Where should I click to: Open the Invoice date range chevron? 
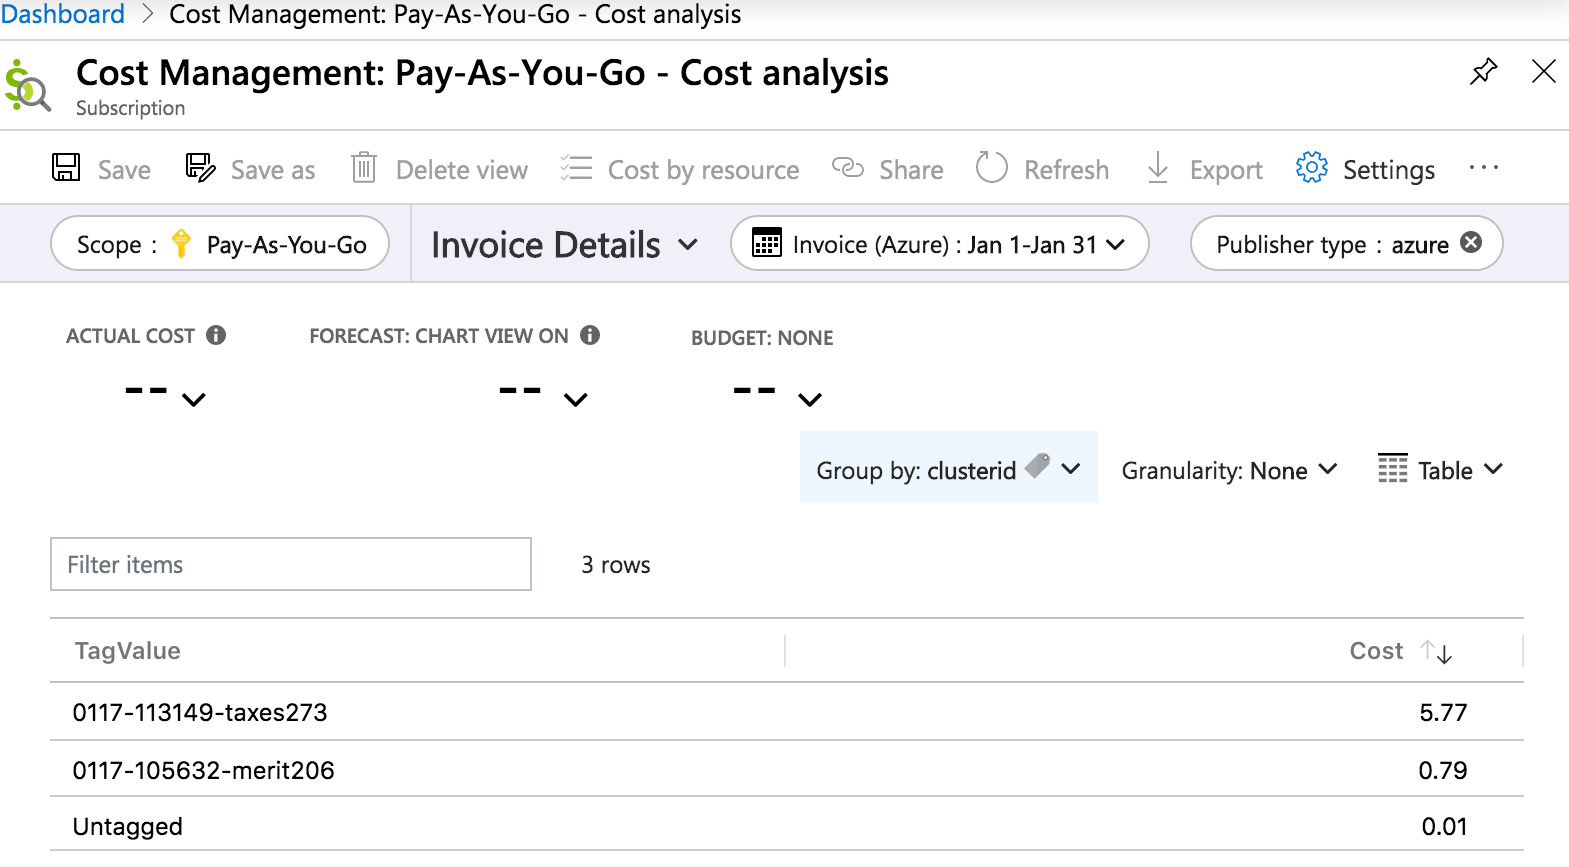coord(1116,244)
